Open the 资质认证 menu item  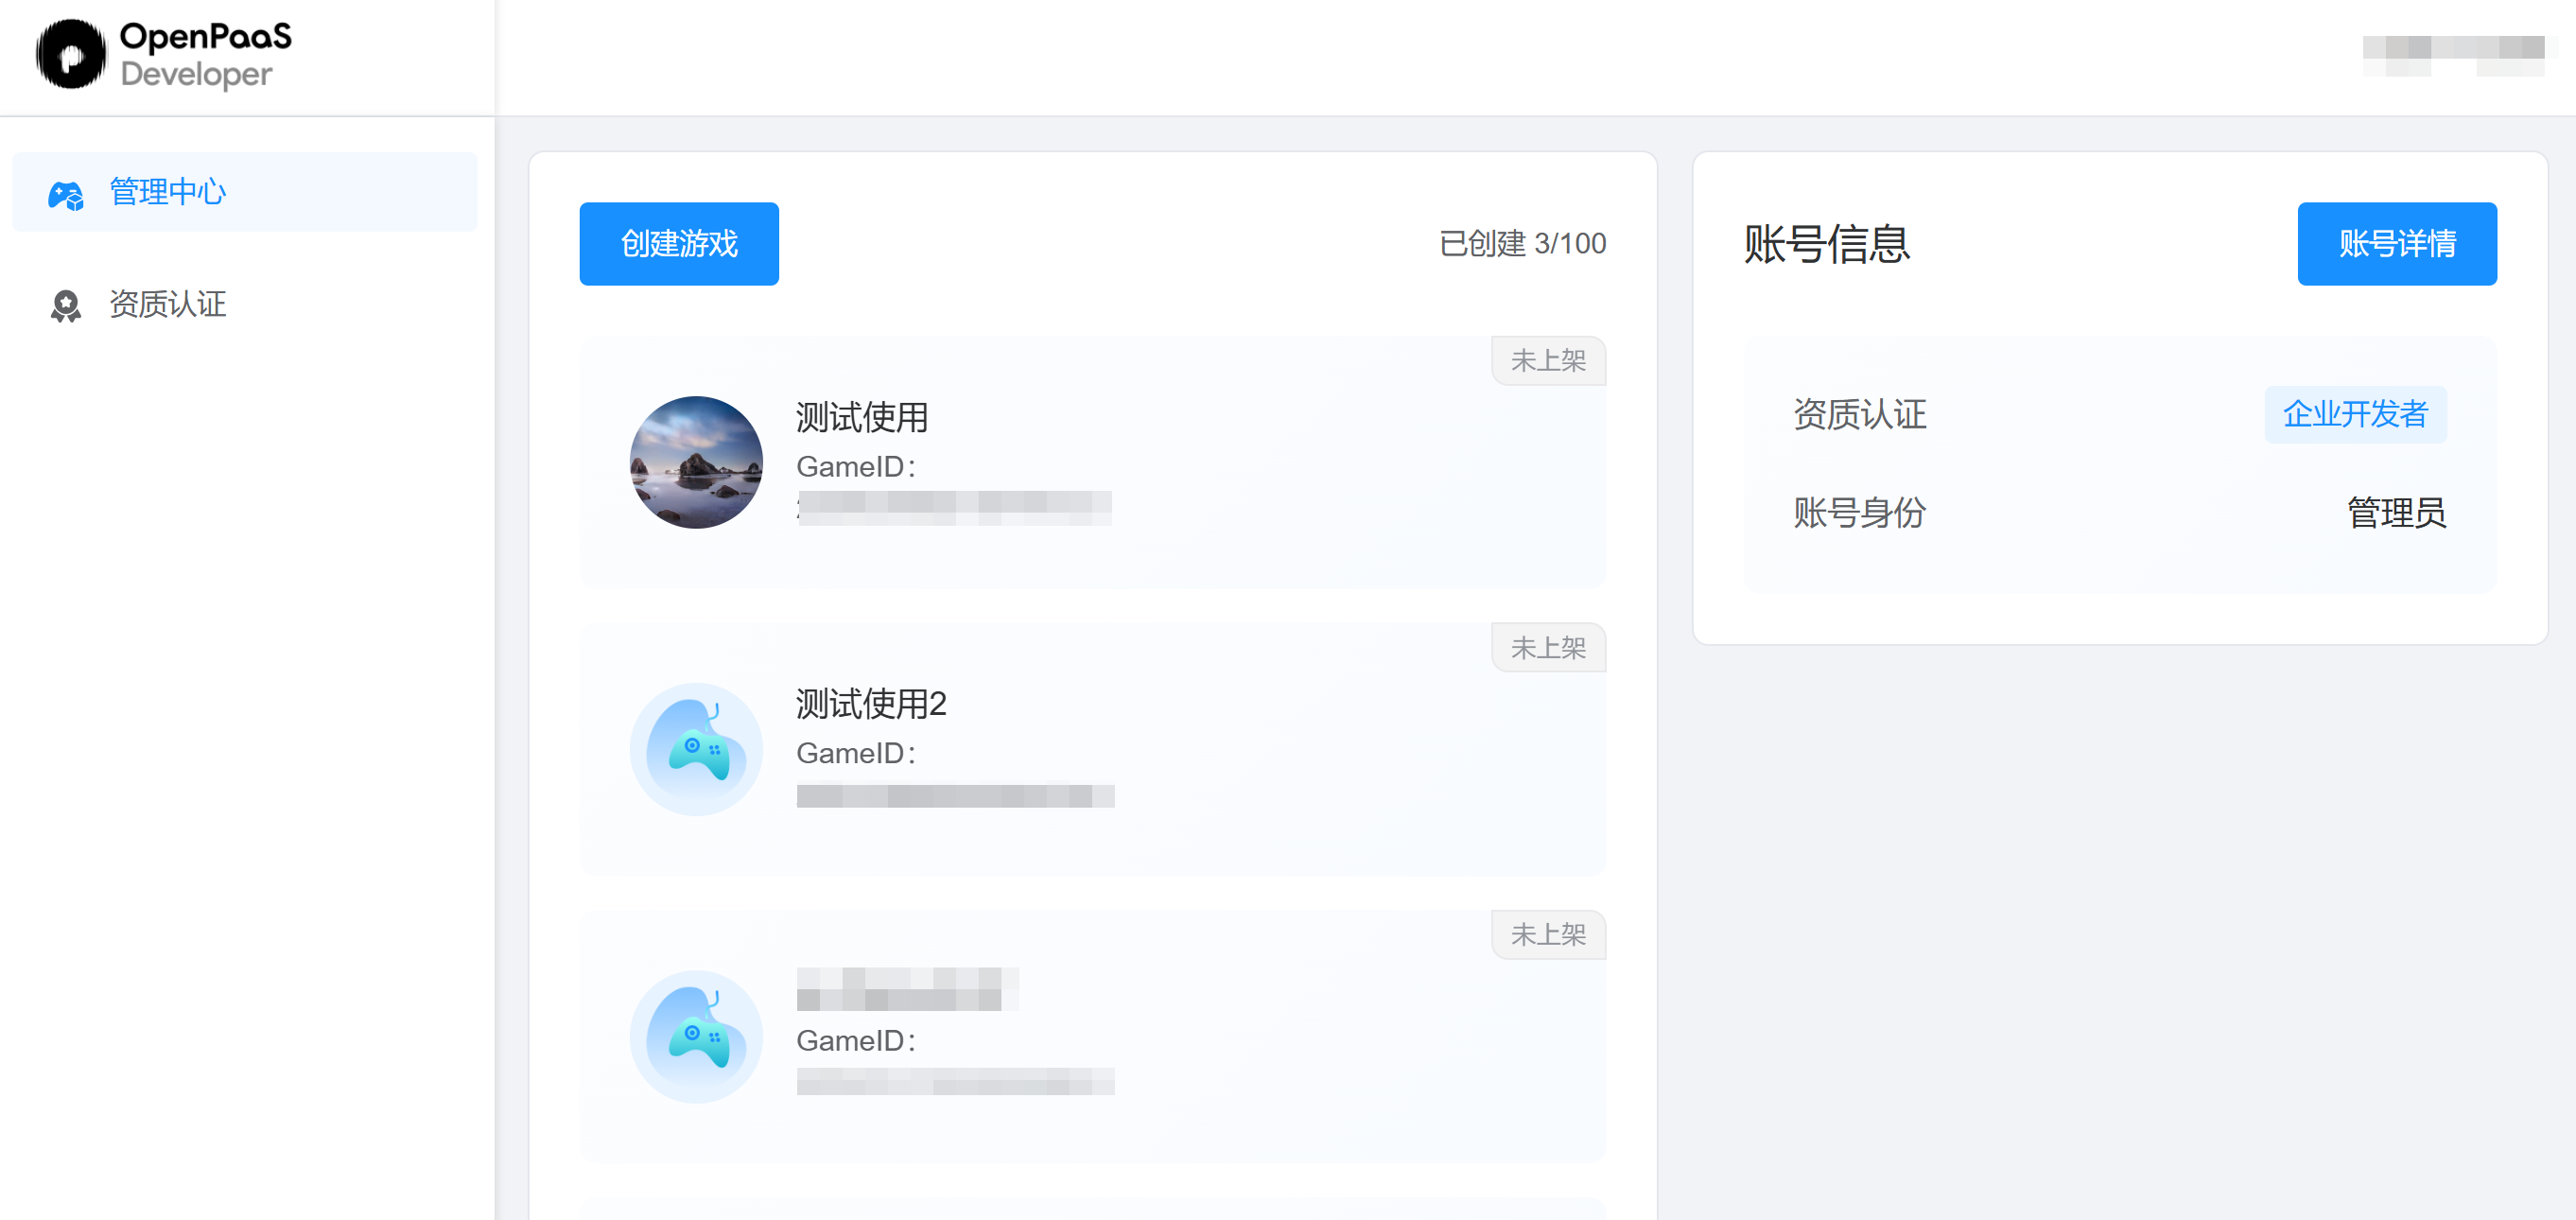pos(245,304)
